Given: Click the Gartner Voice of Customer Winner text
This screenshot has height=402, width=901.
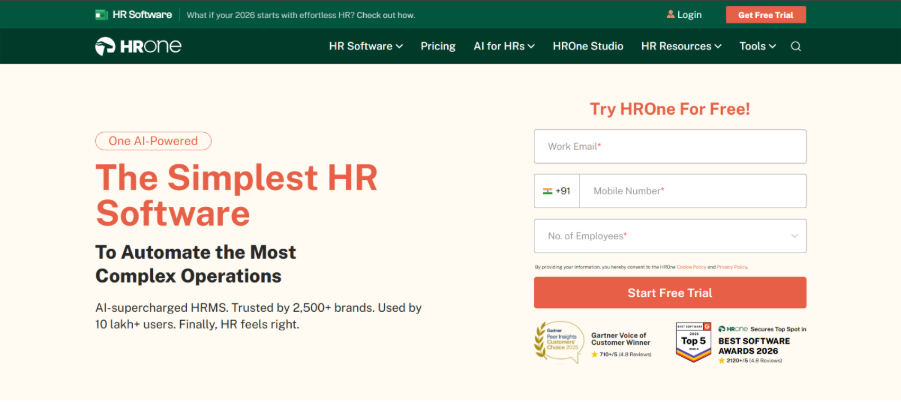Looking at the screenshot, I should coord(621,339).
